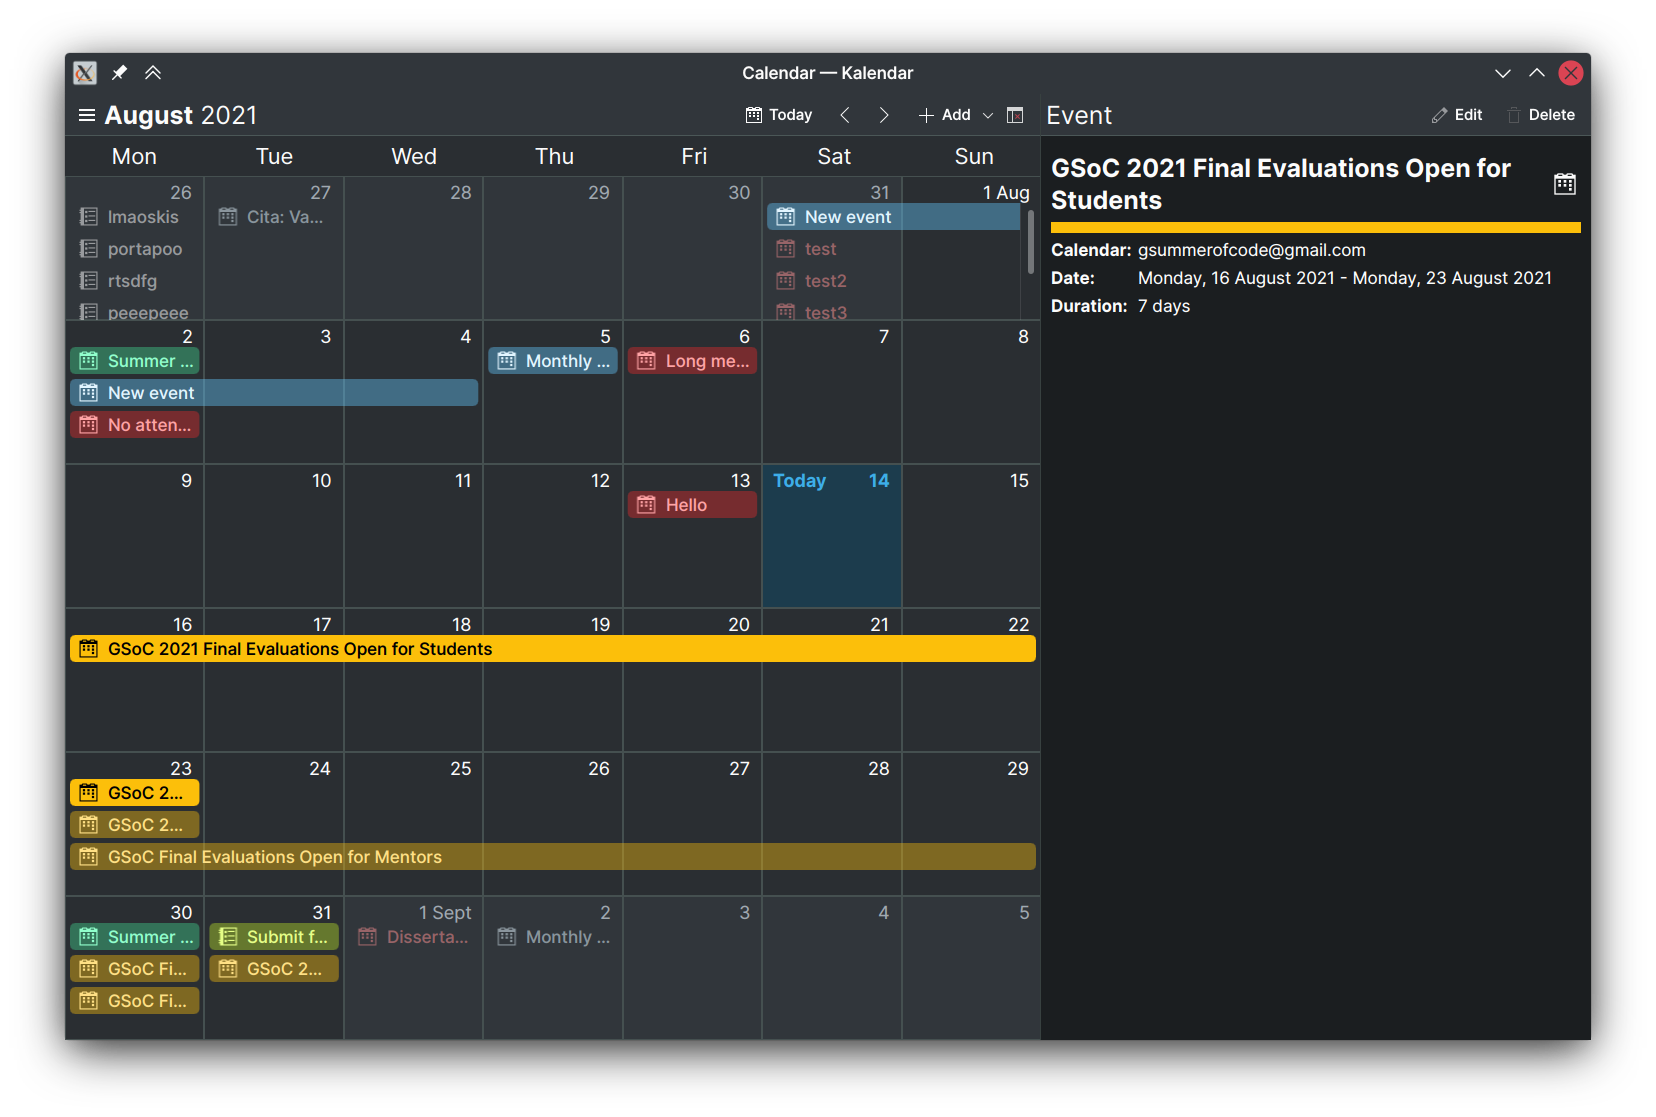1656x1117 pixels.
Task: Pin the window with pin icon
Action: click(x=119, y=73)
